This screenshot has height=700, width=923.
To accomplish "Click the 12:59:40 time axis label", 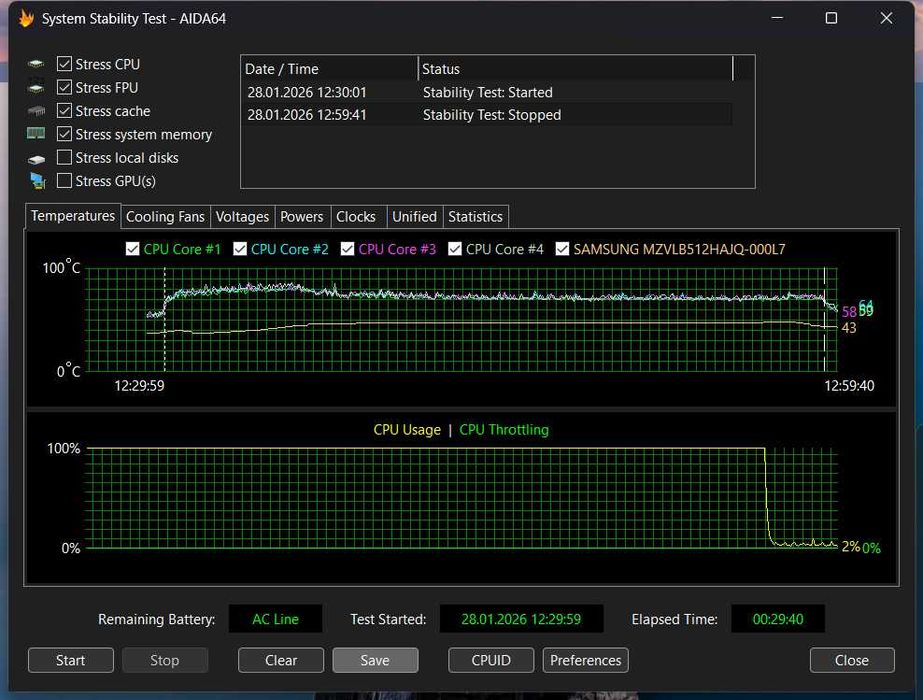I will pyautogui.click(x=849, y=386).
